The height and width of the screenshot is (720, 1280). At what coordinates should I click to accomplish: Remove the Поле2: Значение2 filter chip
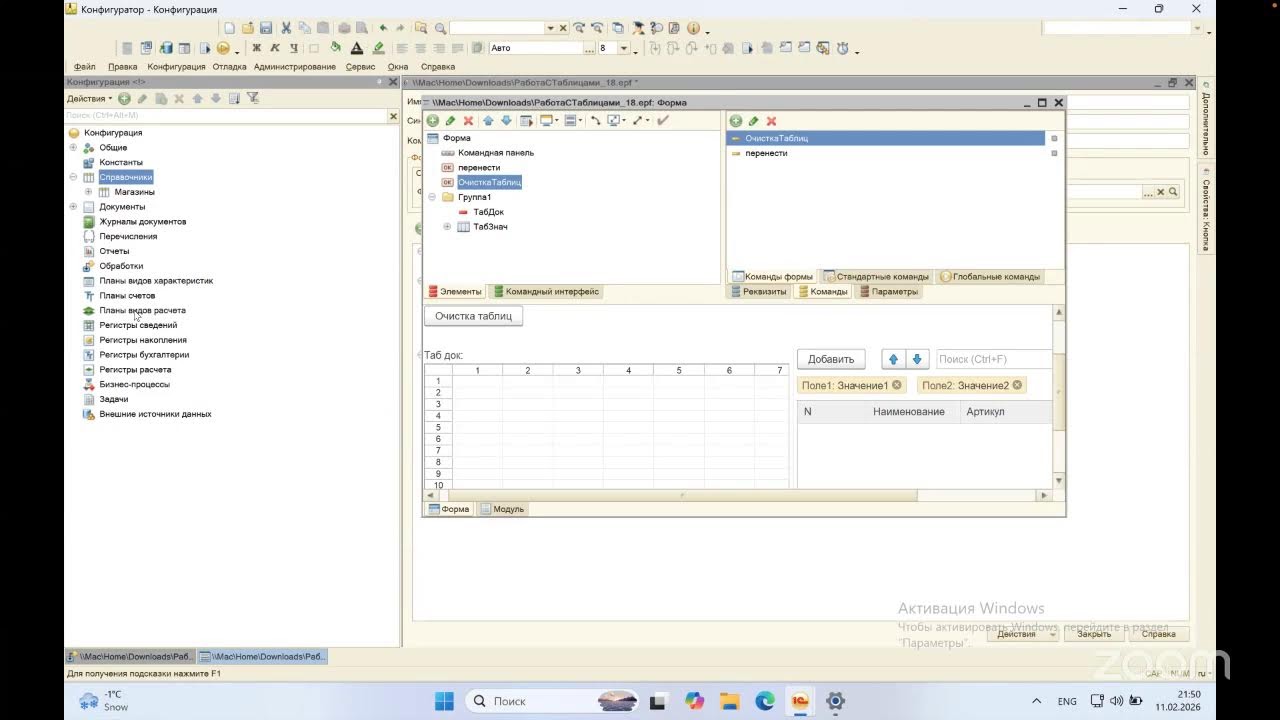pos(1017,385)
